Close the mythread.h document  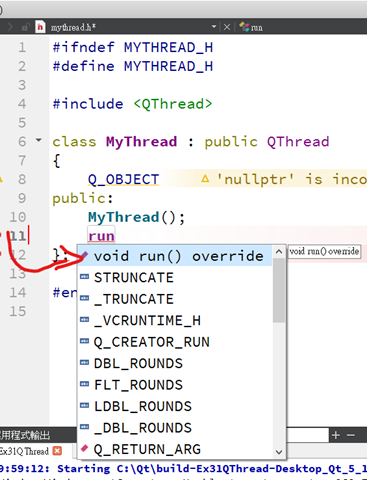(x=227, y=27)
